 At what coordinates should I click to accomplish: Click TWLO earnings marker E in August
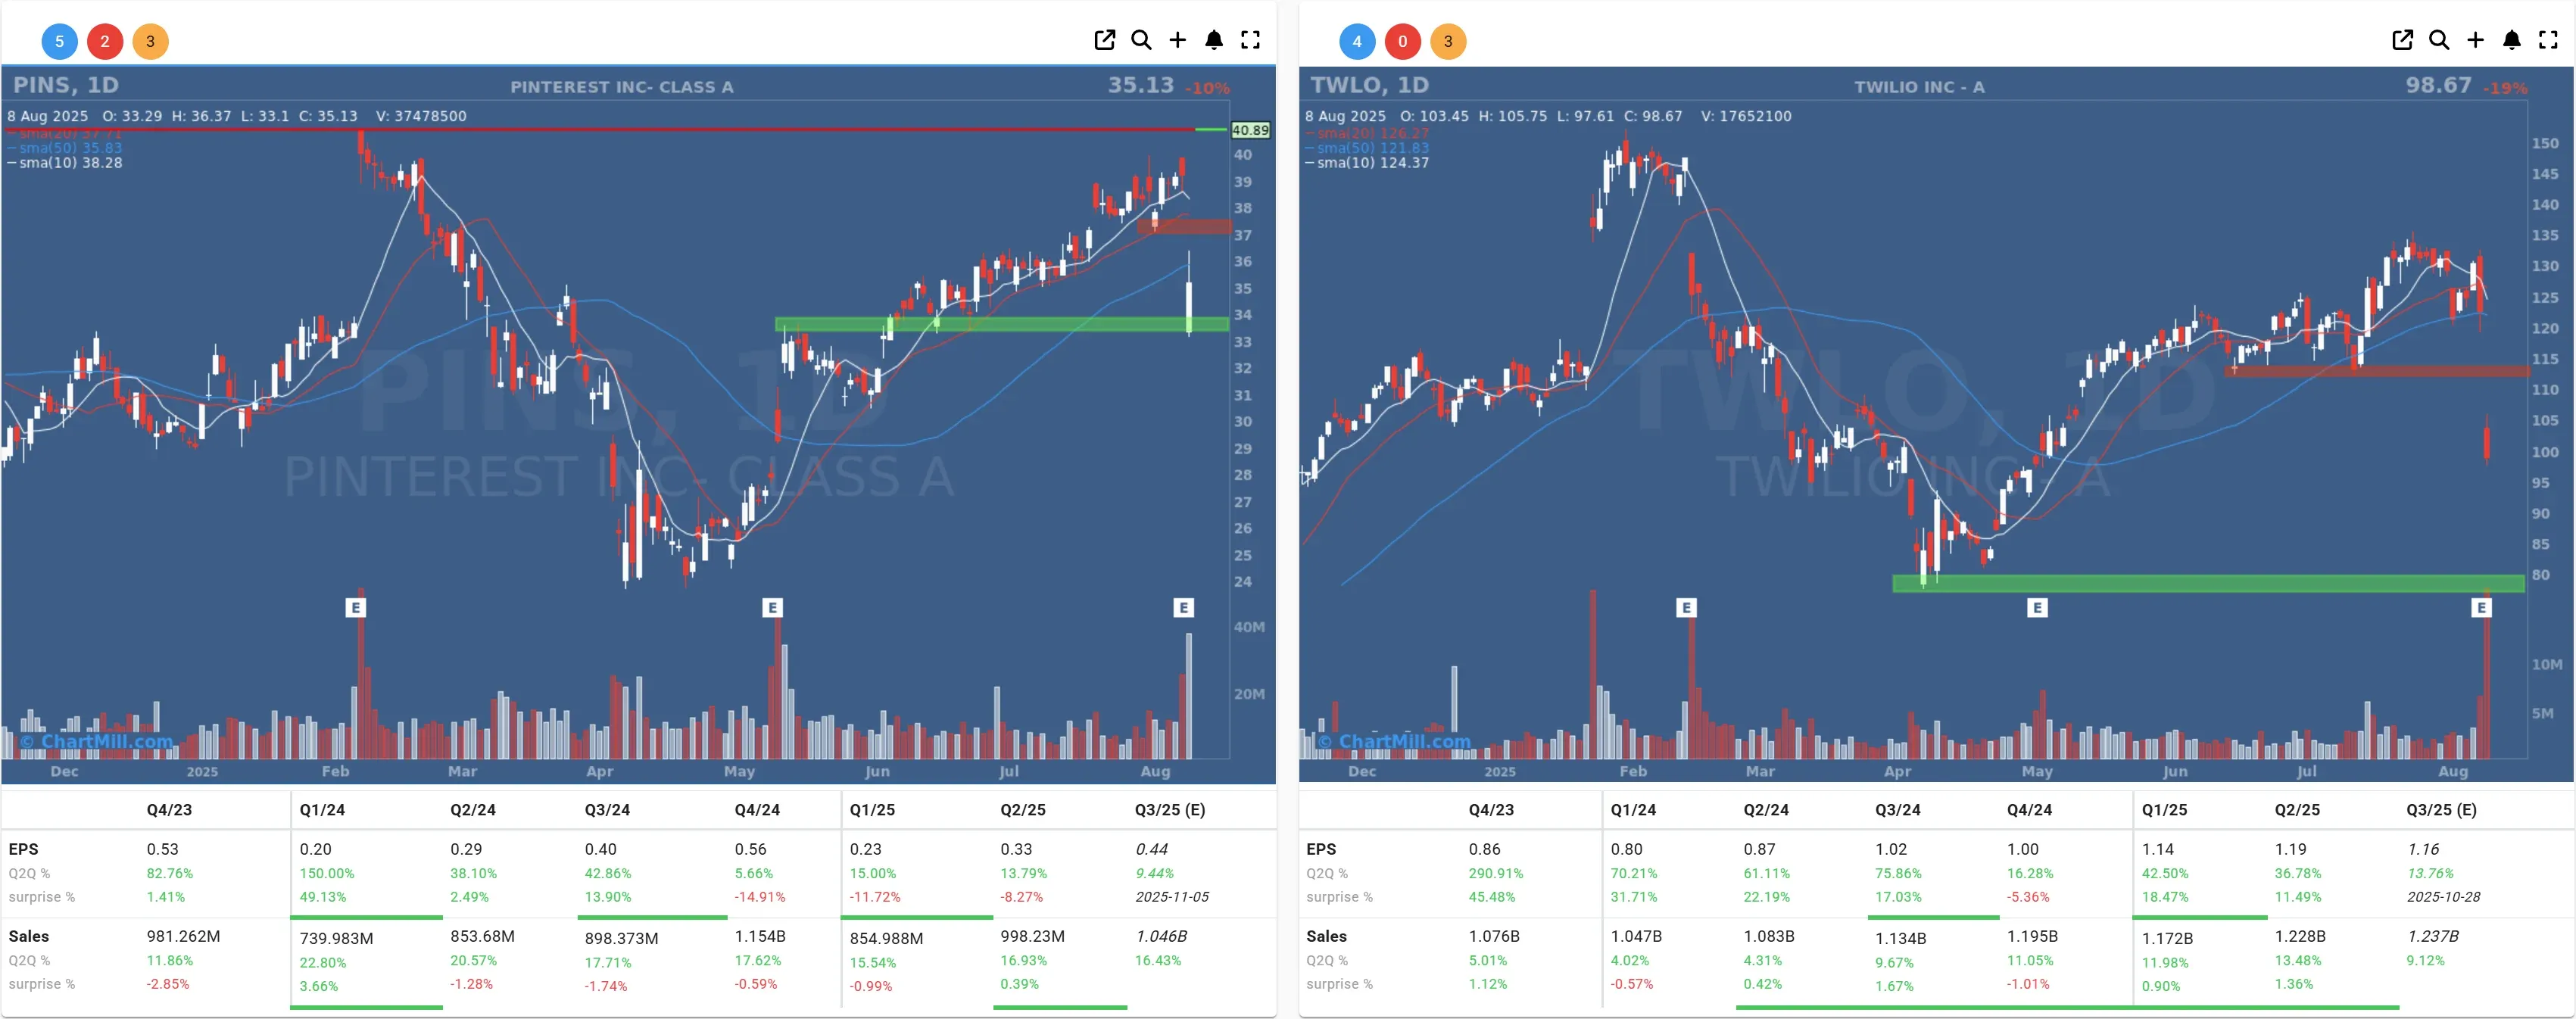coord(2481,607)
